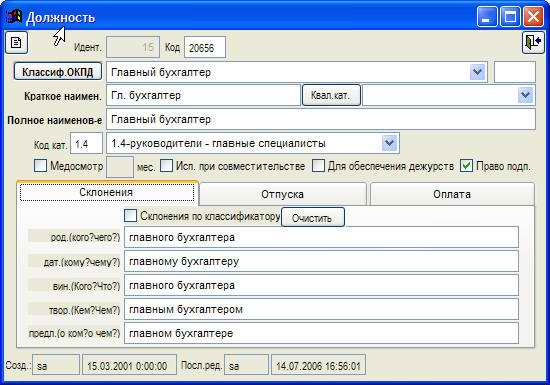The width and height of the screenshot is (550, 385).
Task: Maximize the Должность window
Action: 510,16
